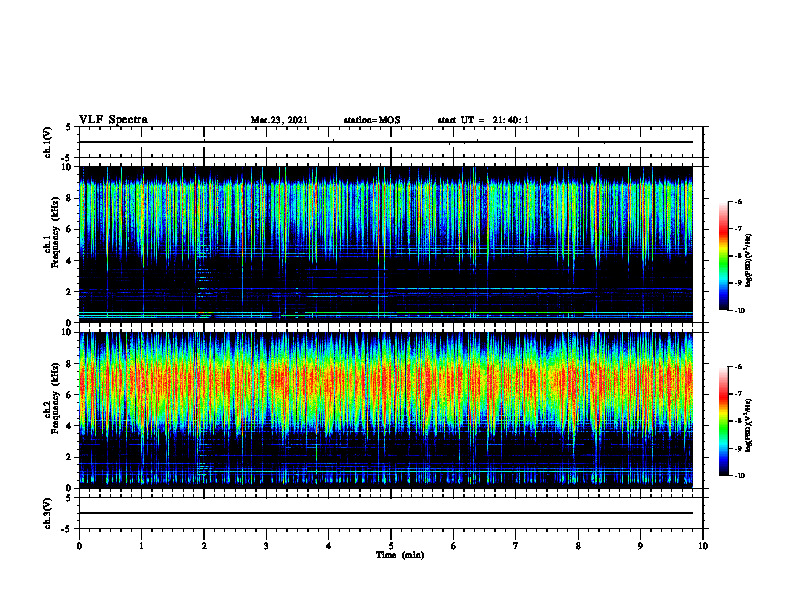Click time axis tick label "1"

(141, 546)
